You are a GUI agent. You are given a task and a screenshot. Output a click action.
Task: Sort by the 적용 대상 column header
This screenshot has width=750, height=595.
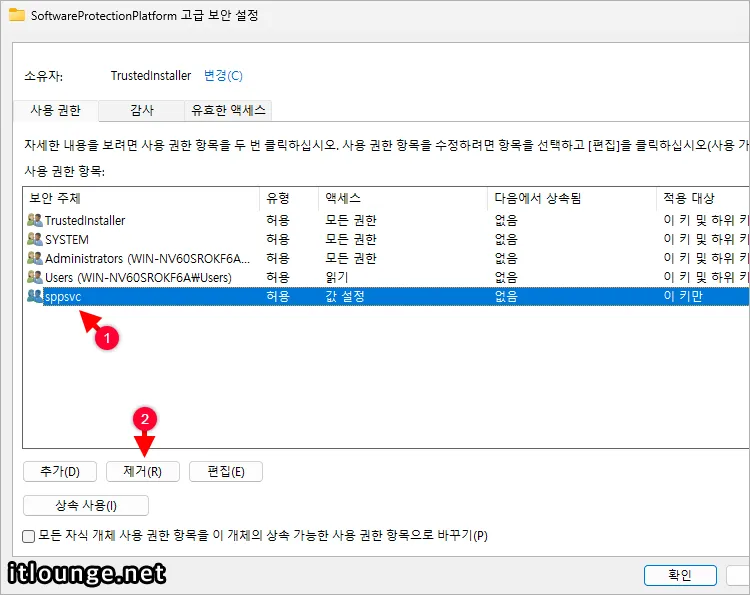coord(703,198)
